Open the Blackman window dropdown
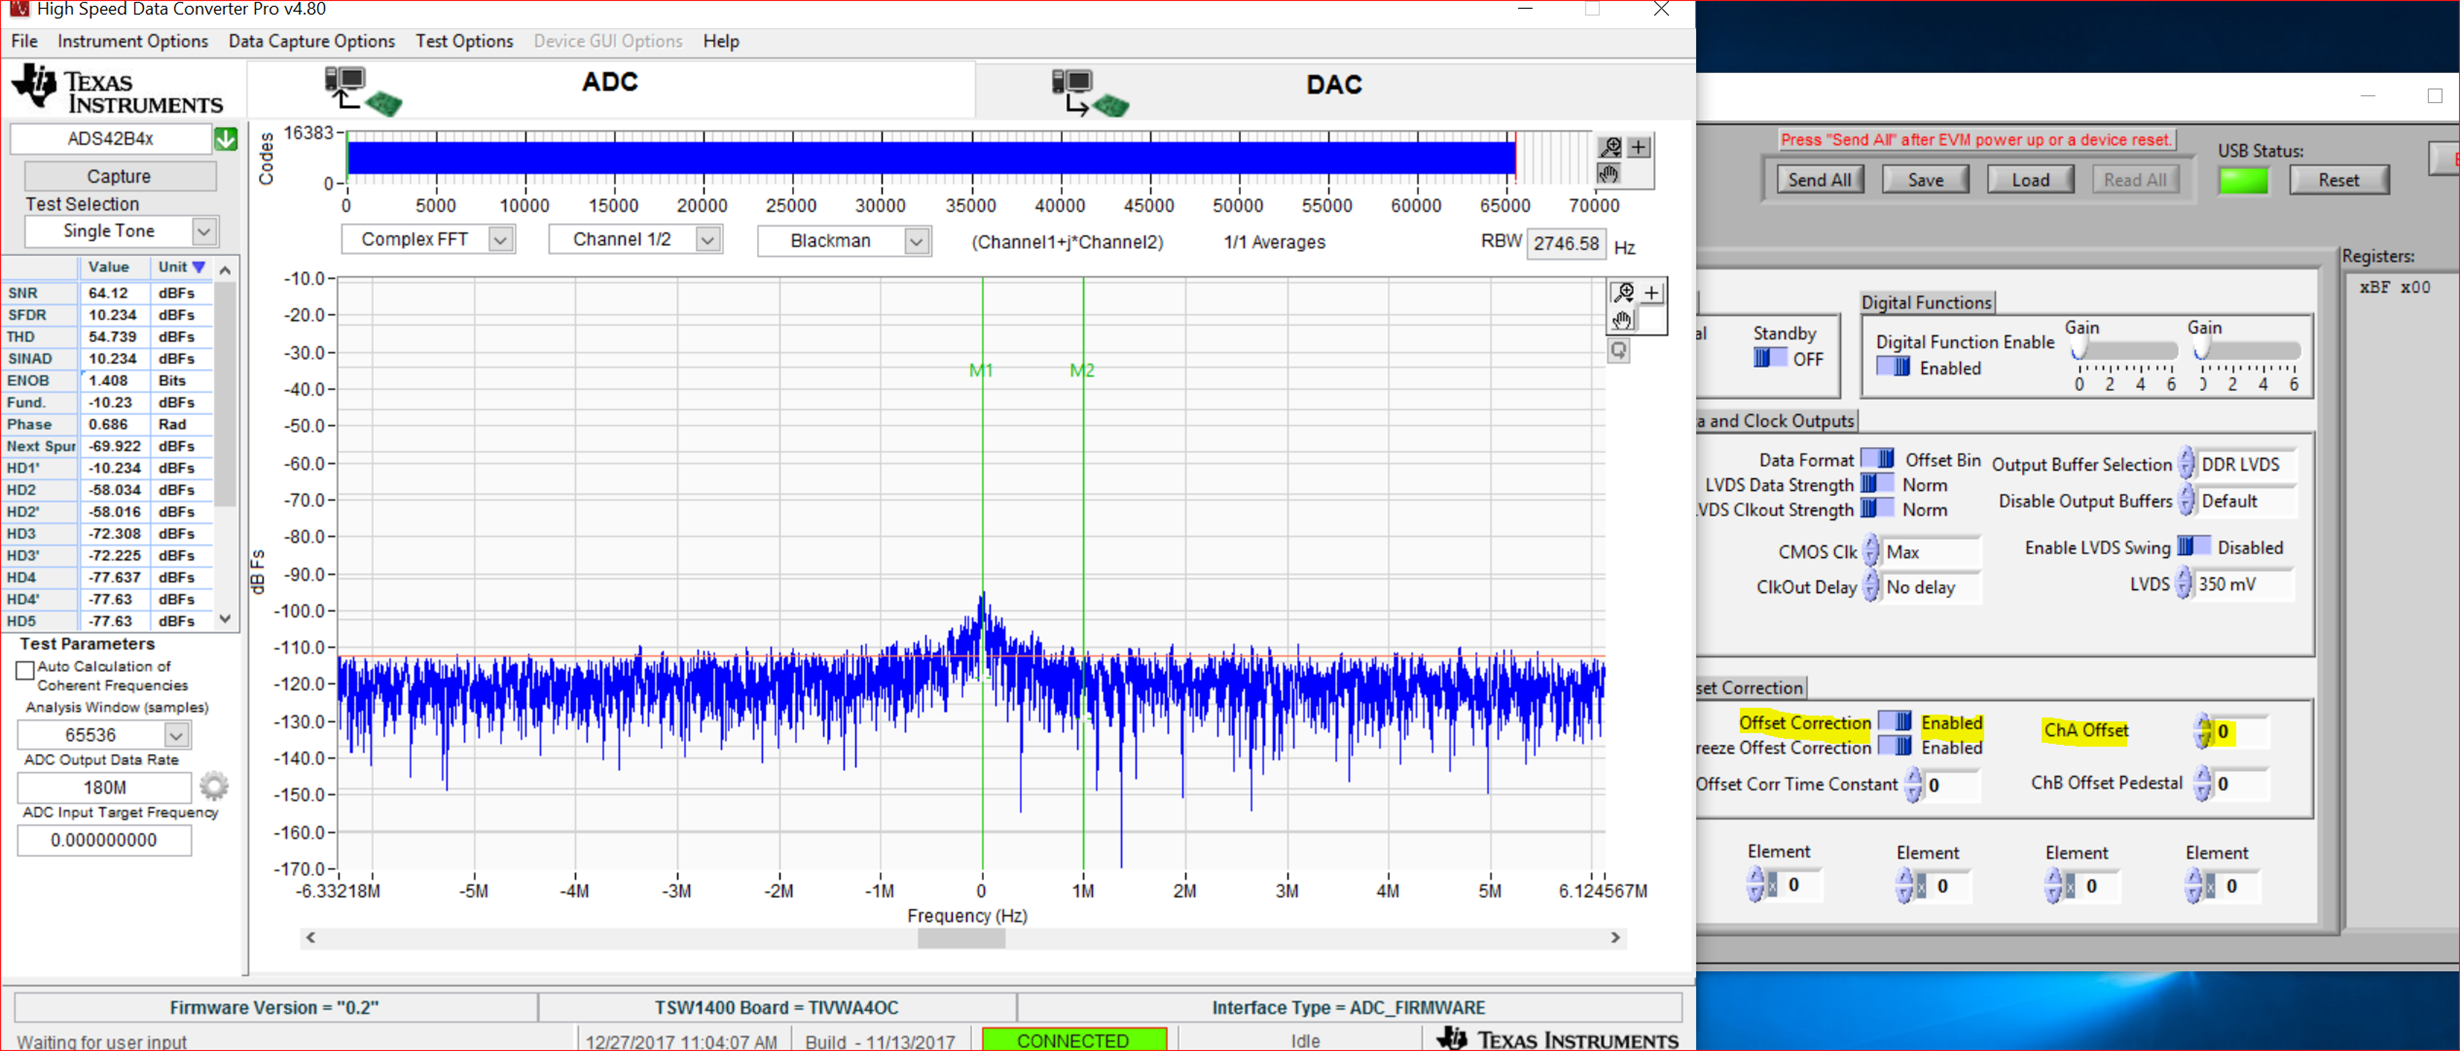Viewport: 2460px width, 1051px height. tap(916, 241)
